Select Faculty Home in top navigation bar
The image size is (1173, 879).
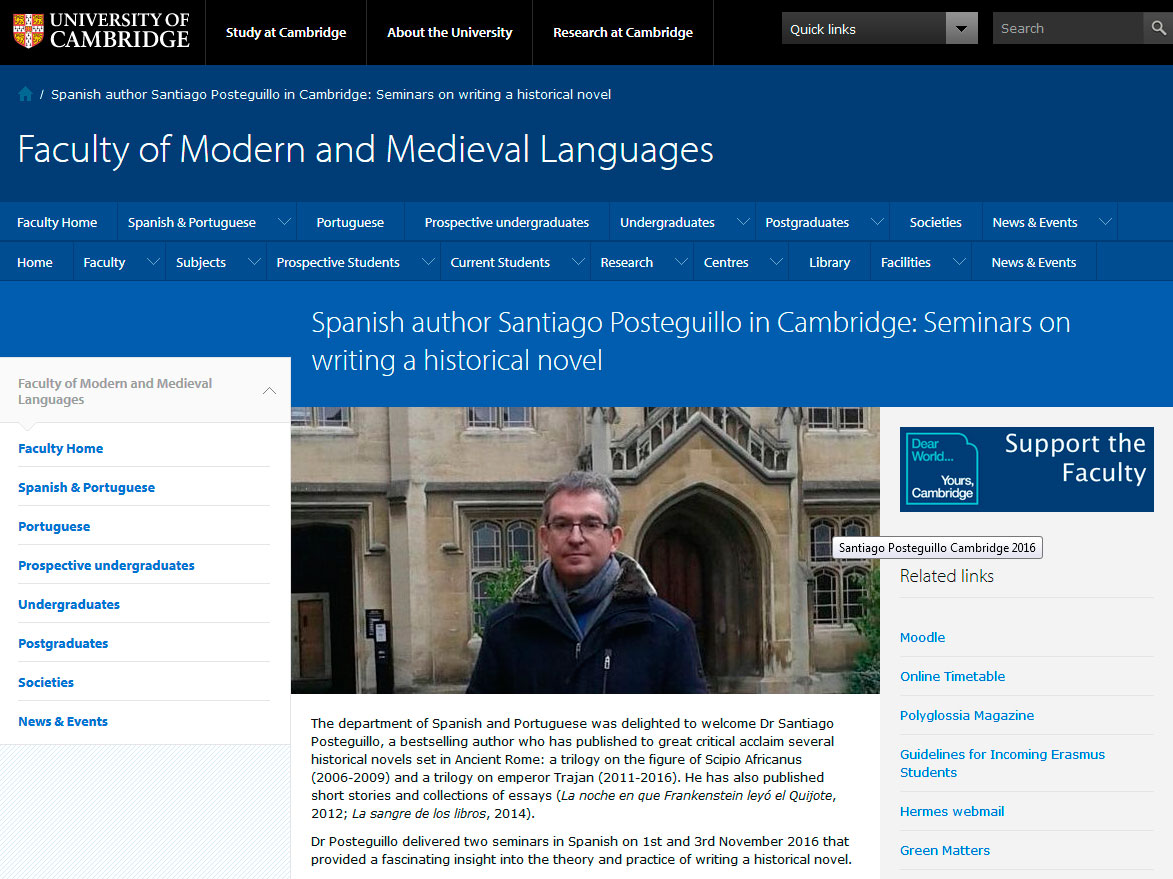[57, 222]
